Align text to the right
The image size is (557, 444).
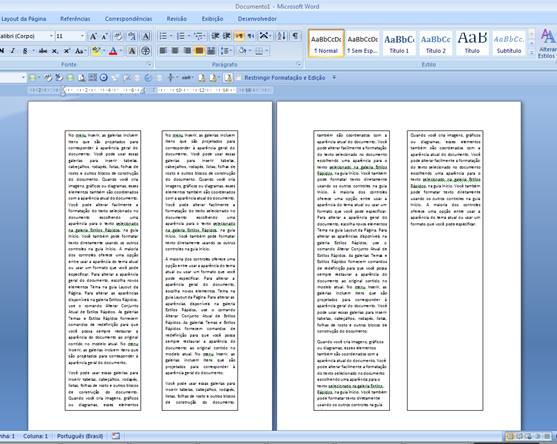[x=187, y=51]
